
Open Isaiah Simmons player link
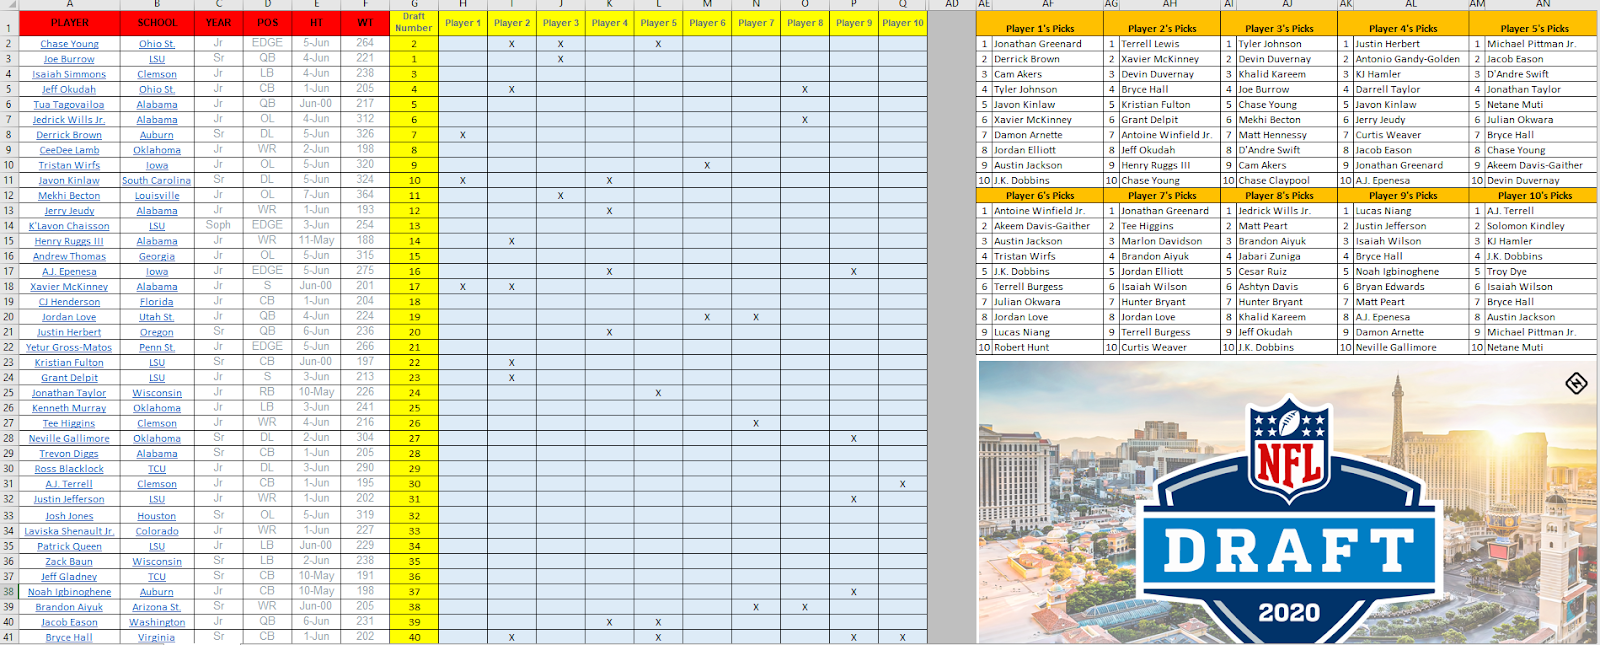pos(69,74)
